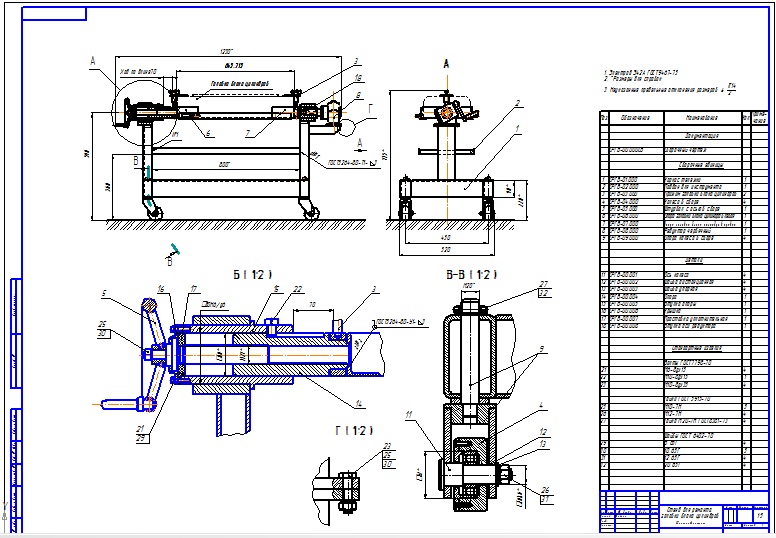The width and height of the screenshot is (776, 538).
Task: Click callout number 12 in section В-В
Action: coord(543,432)
